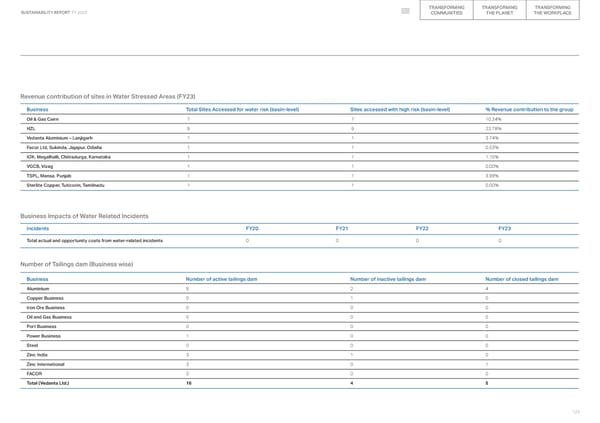The height and width of the screenshot is (423, 600).
Task: Select the 'IOK, Megalhalli, Chitradurga, Karnataka' row label
Action: [68, 157]
